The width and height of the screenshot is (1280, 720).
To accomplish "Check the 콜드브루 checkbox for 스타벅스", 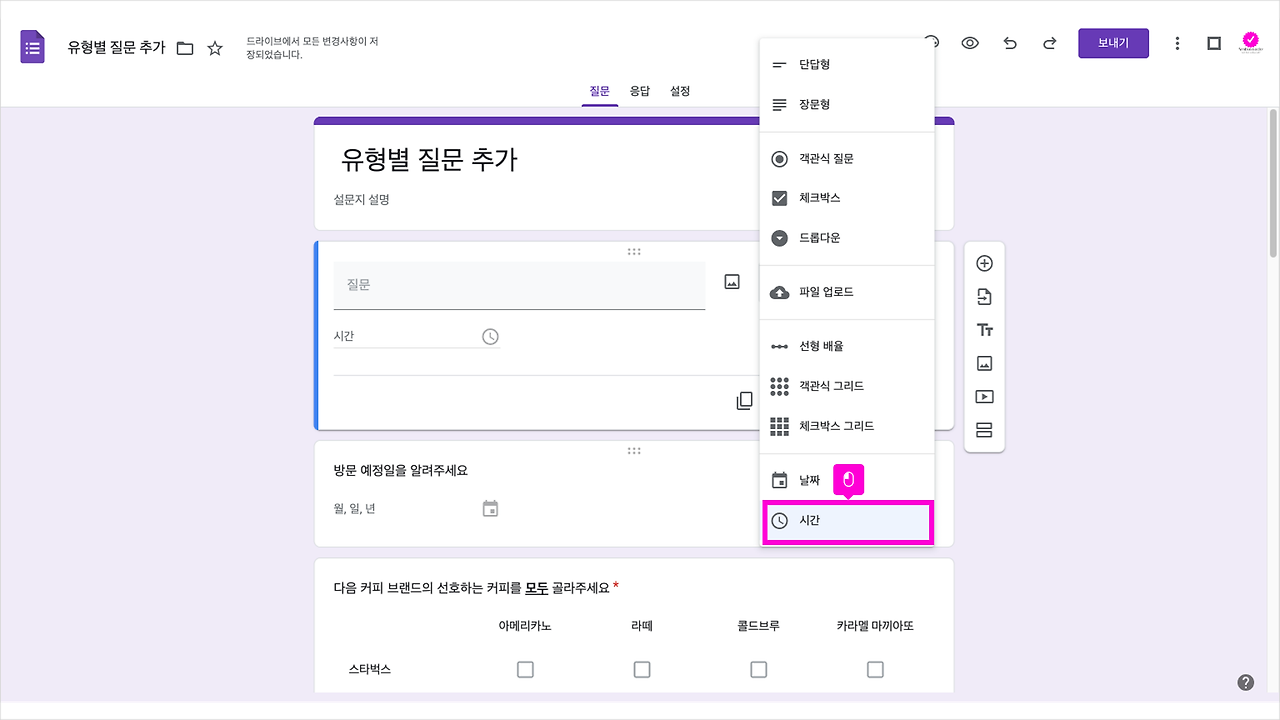I will [758, 669].
